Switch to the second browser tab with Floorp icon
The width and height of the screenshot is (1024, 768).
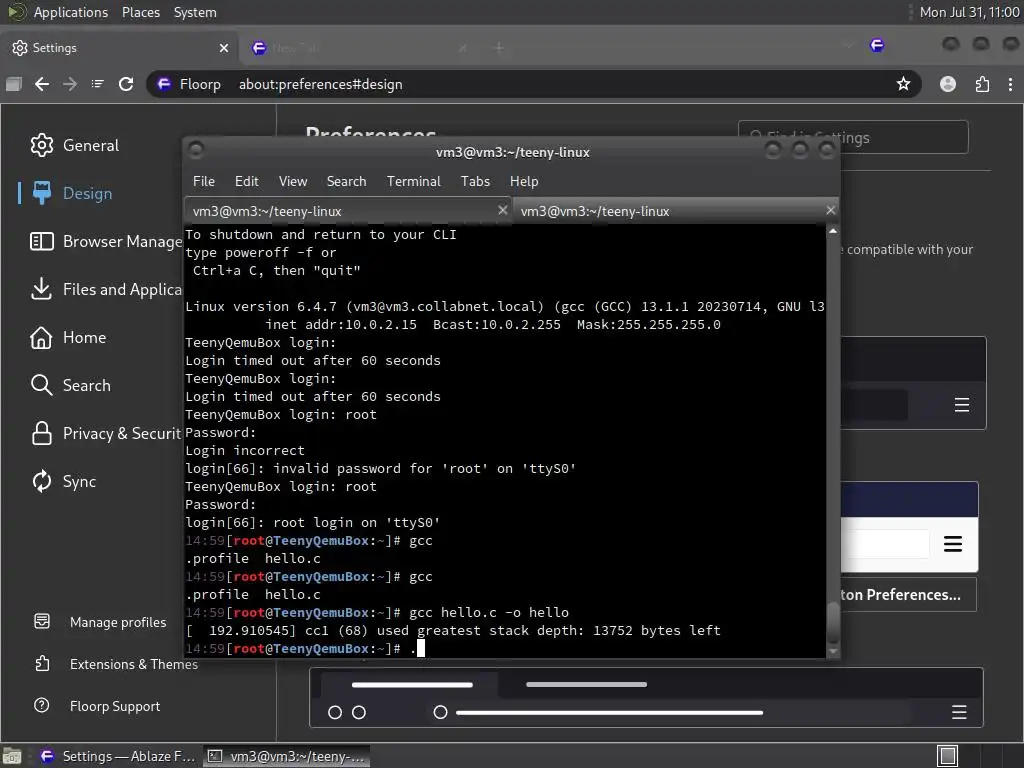pos(359,48)
